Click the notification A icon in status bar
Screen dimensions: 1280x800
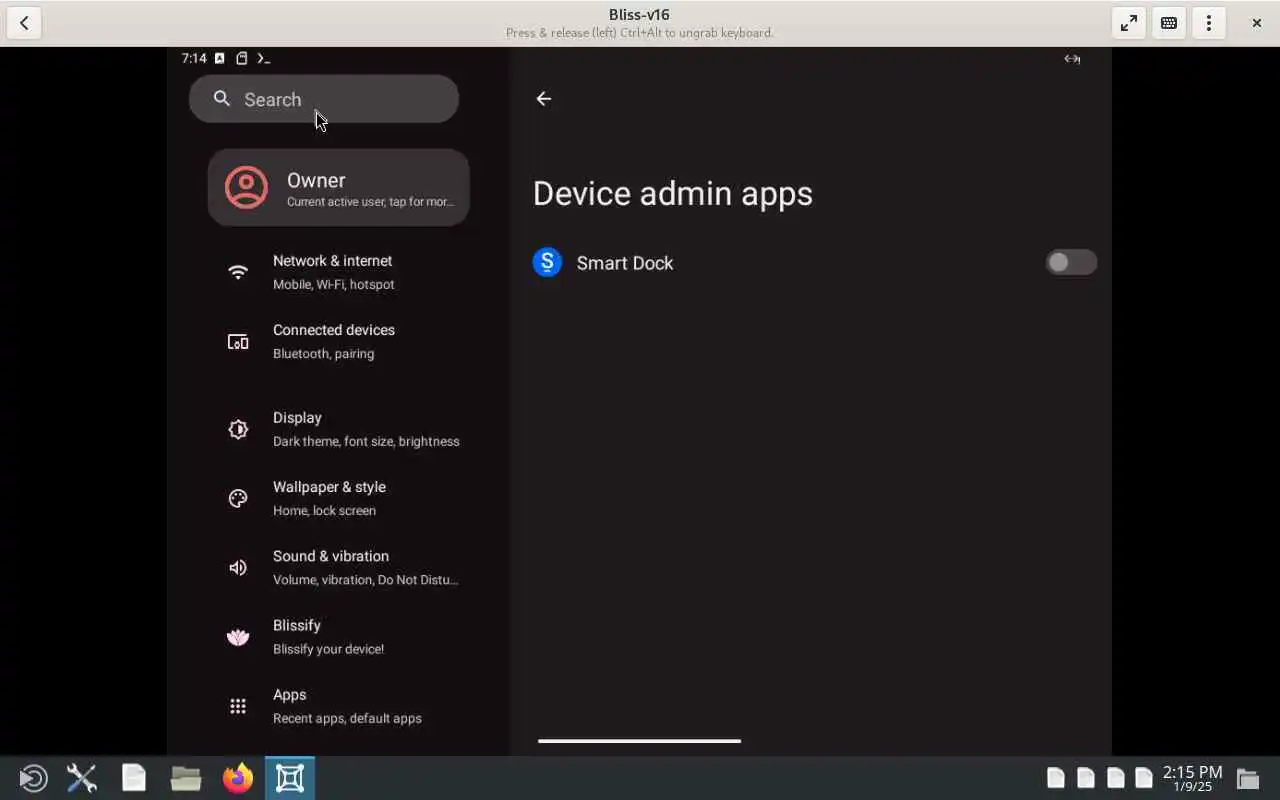click(220, 58)
